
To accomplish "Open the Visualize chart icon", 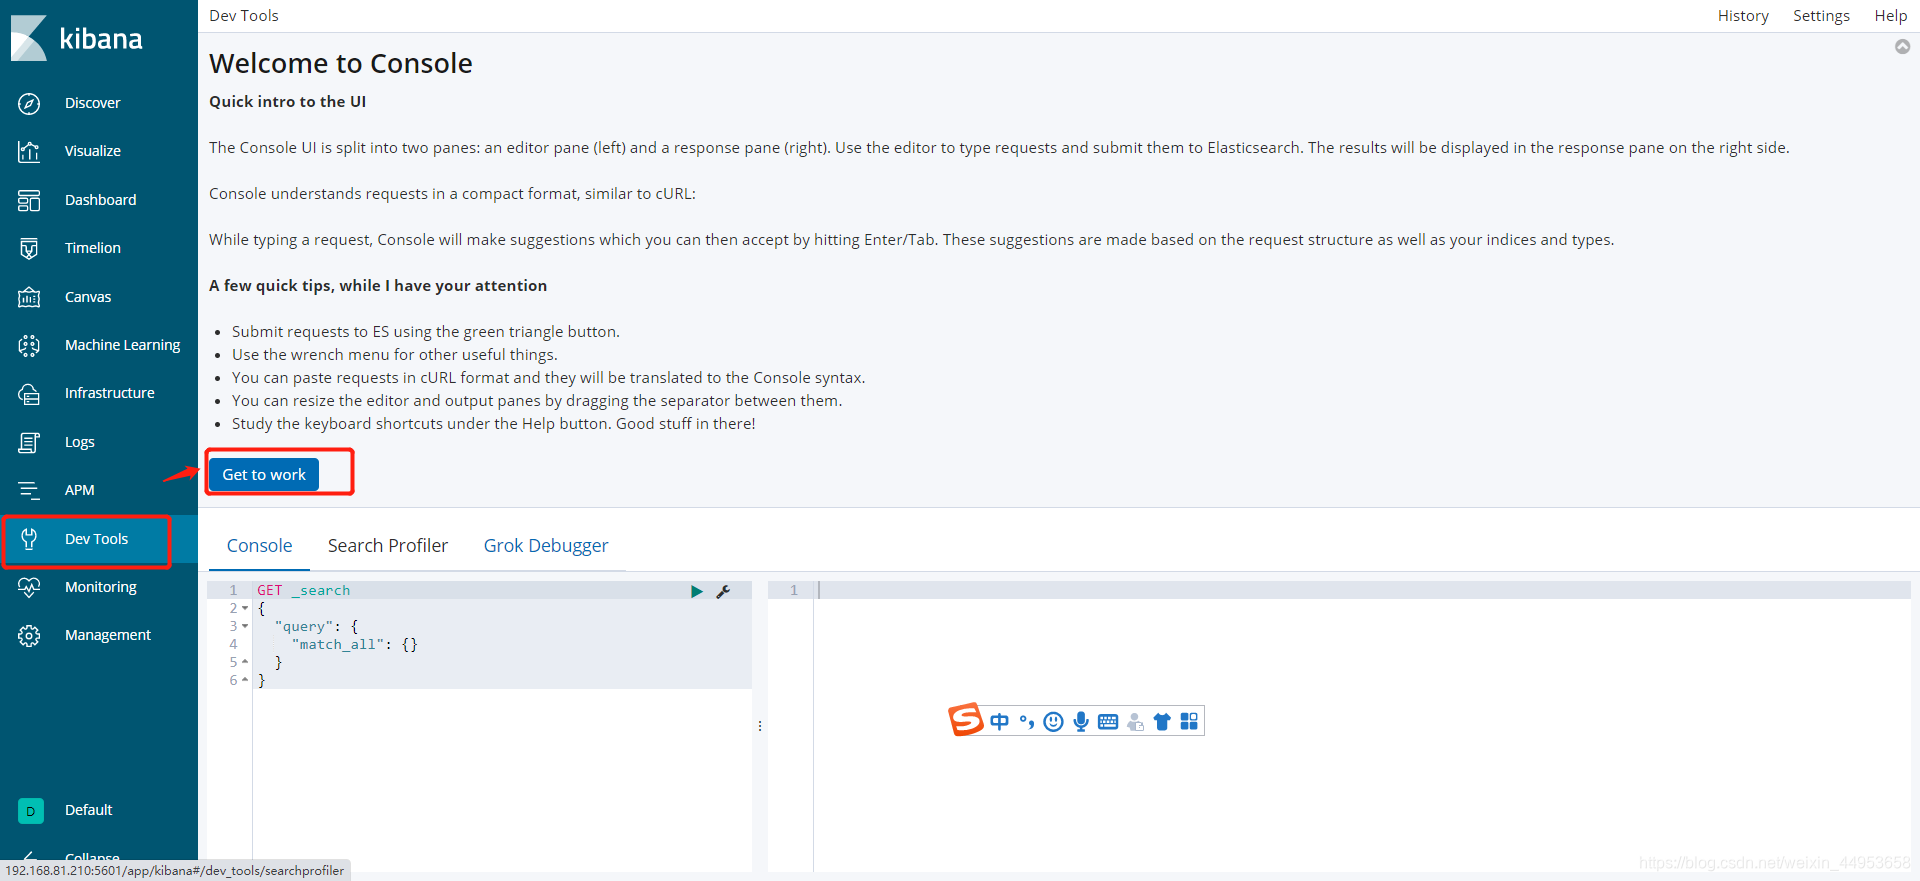I will pos(29,151).
